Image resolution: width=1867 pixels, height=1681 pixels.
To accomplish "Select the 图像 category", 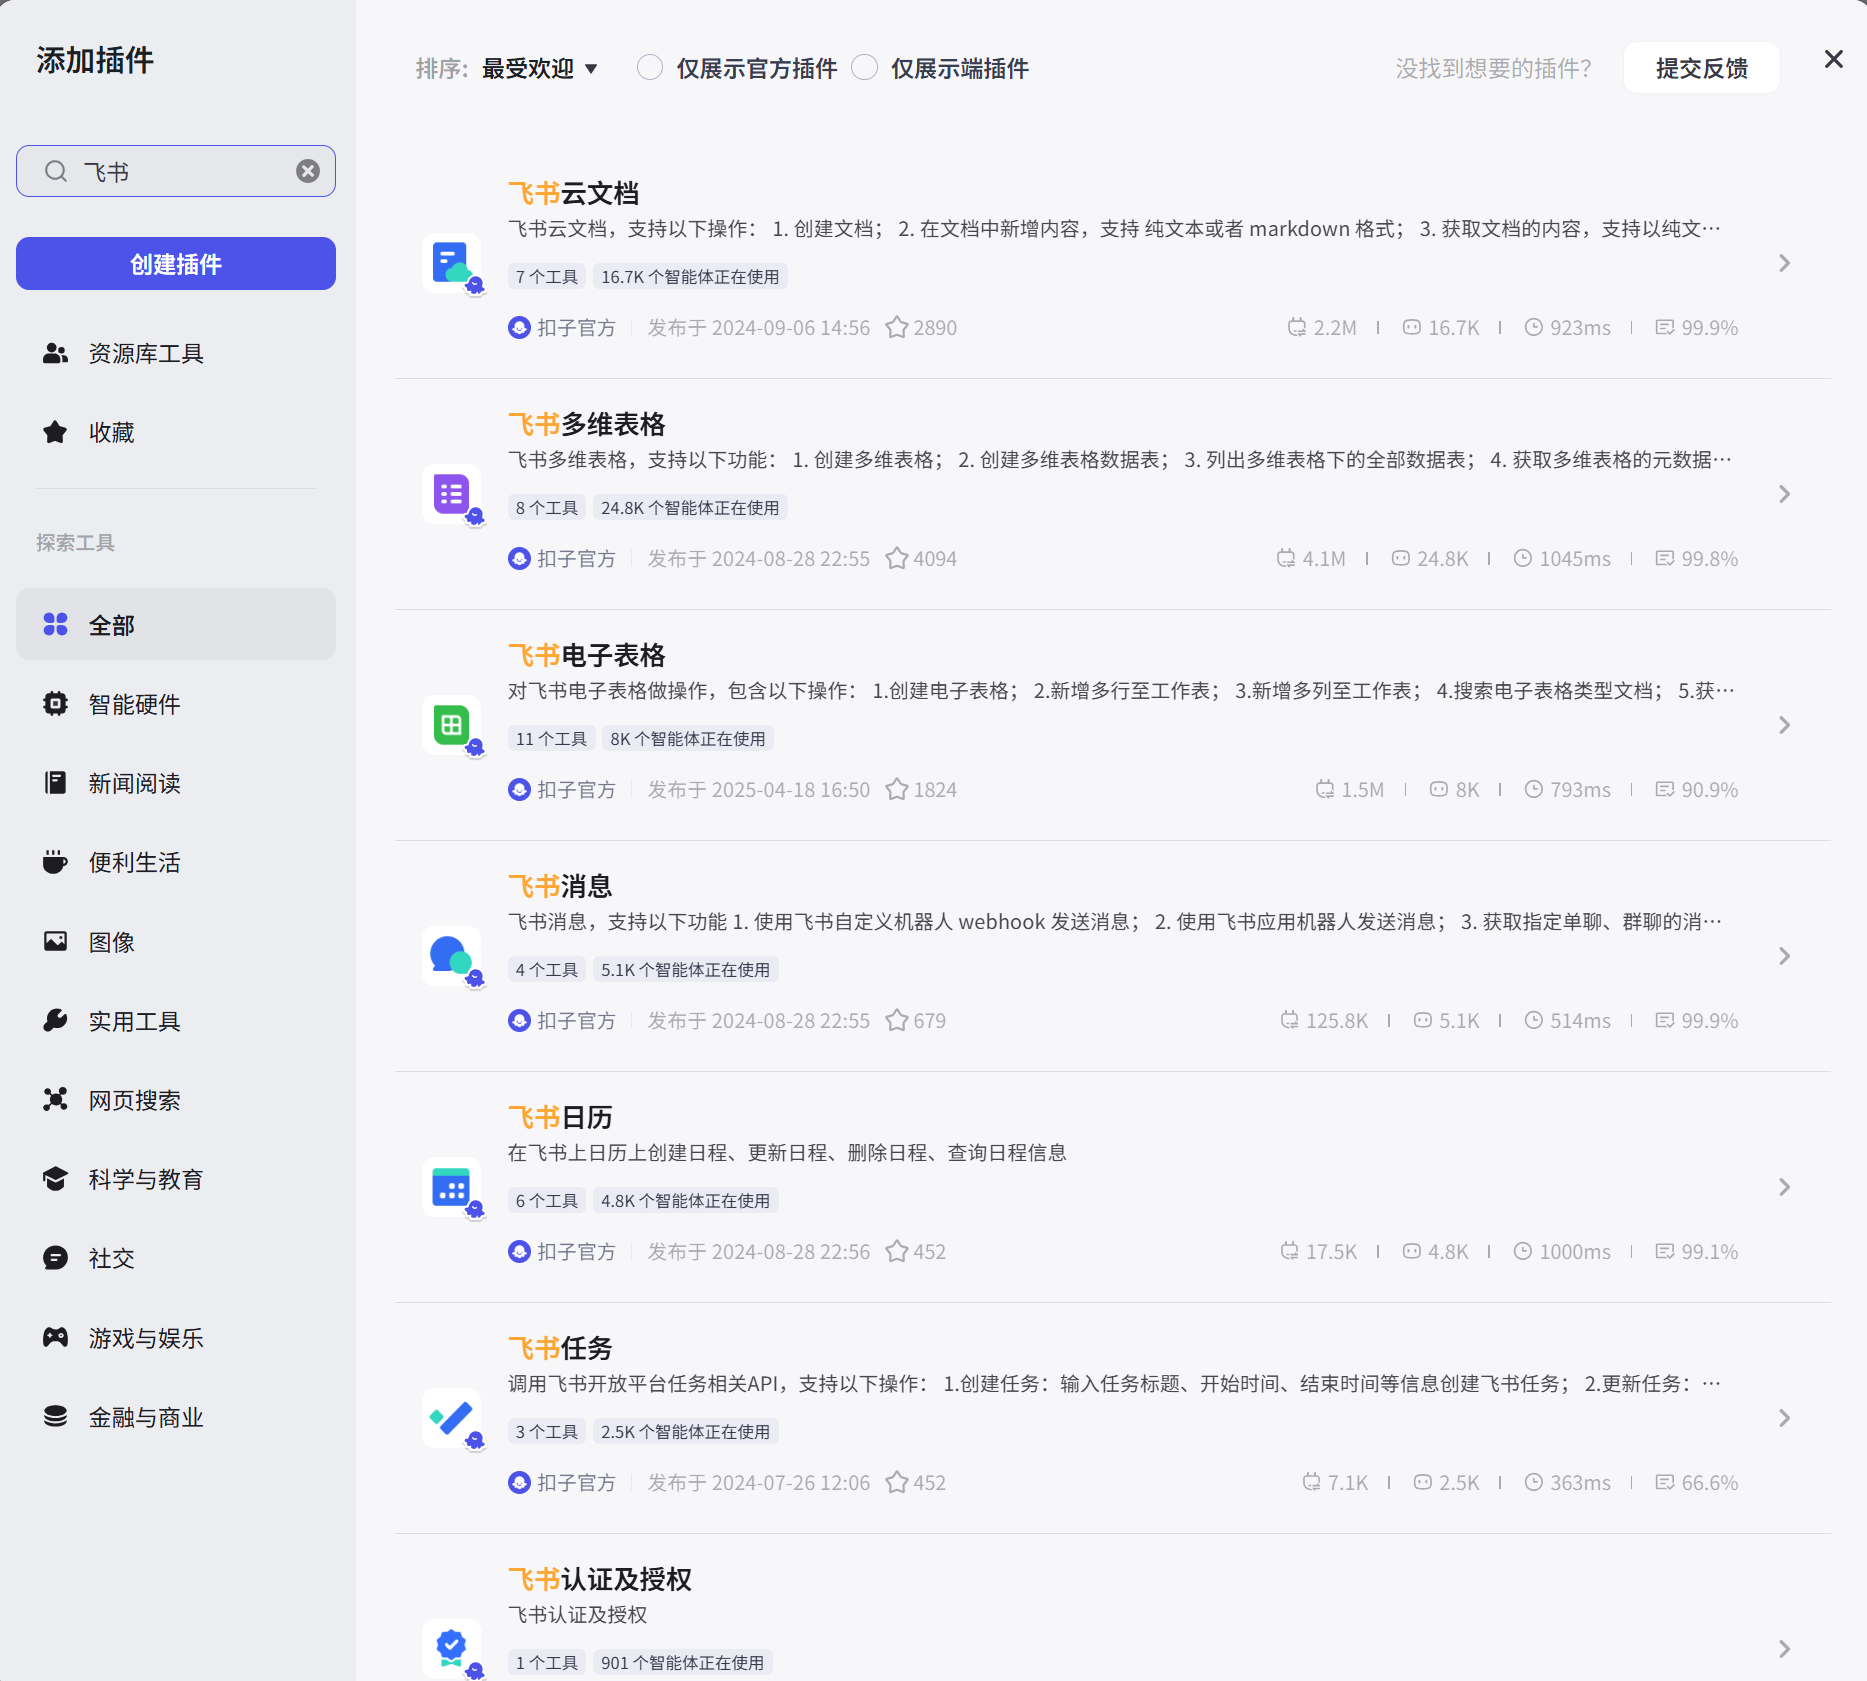I will point(176,942).
